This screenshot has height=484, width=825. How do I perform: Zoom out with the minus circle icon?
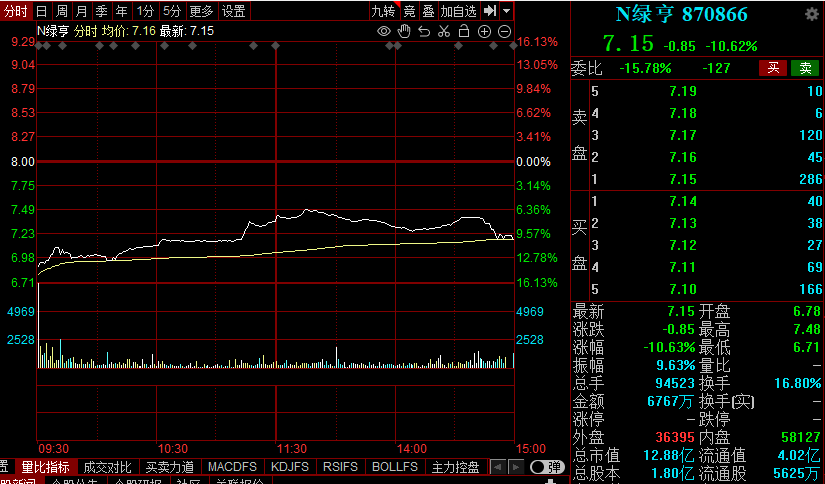click(x=504, y=32)
